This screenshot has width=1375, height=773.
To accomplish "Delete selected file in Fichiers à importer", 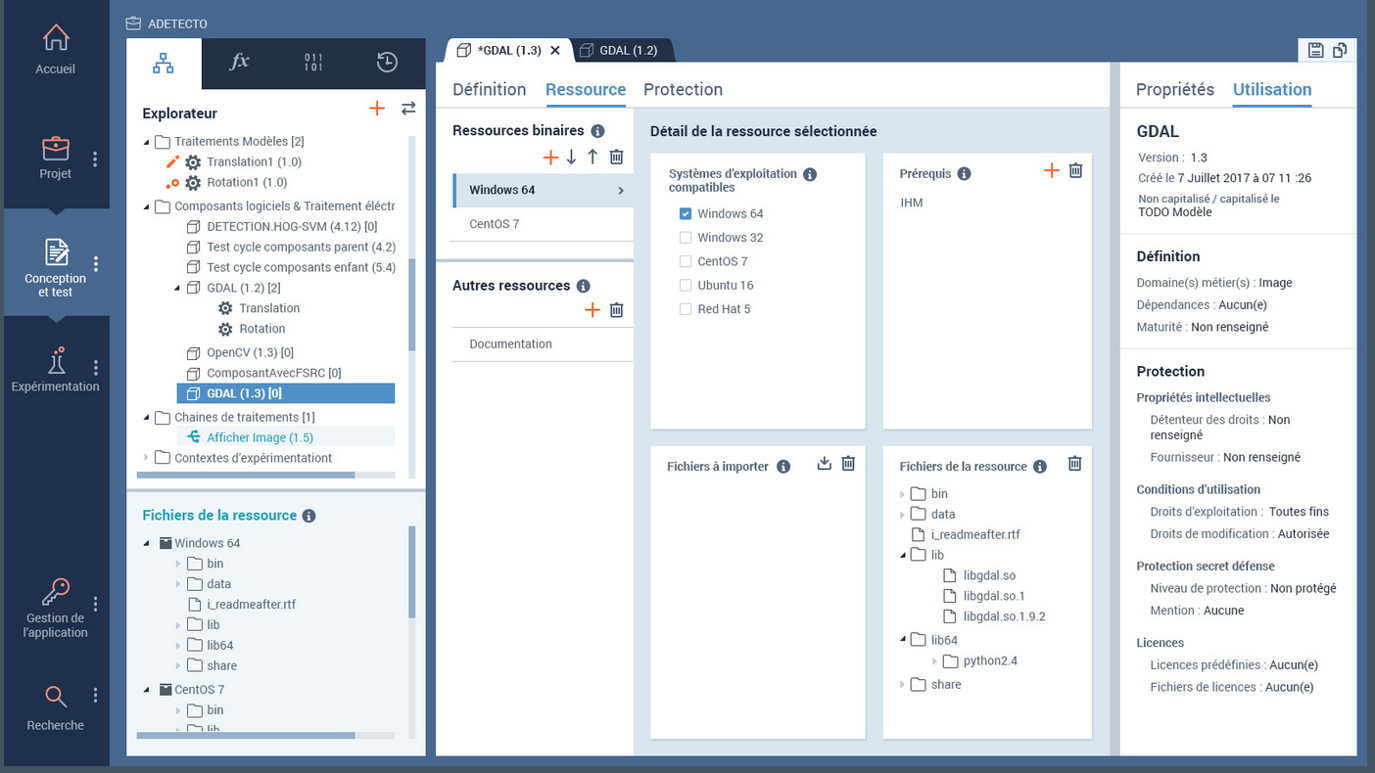I will click(848, 464).
